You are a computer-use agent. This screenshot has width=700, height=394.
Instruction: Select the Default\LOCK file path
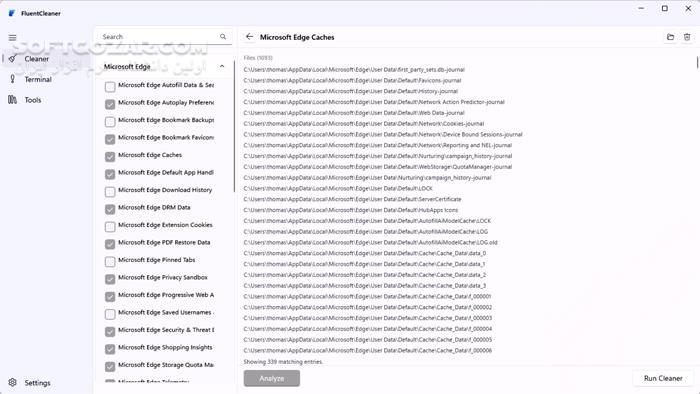(338, 188)
